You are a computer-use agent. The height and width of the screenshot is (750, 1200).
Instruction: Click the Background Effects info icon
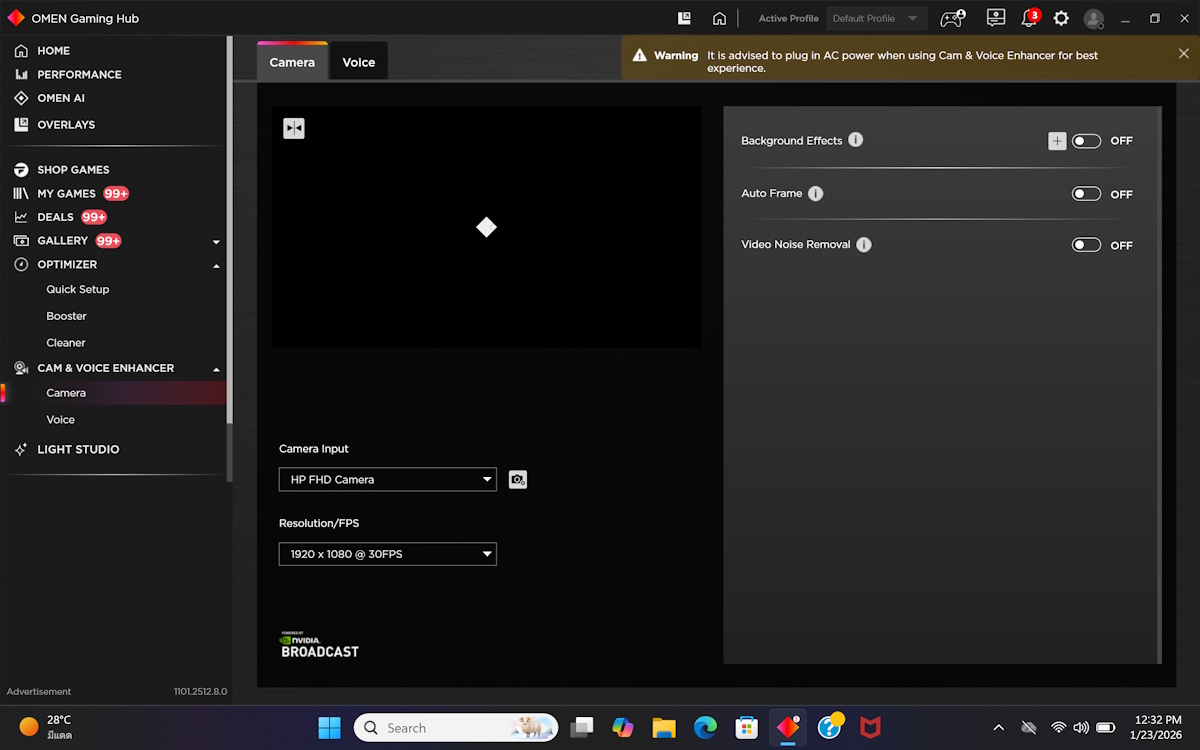[856, 140]
